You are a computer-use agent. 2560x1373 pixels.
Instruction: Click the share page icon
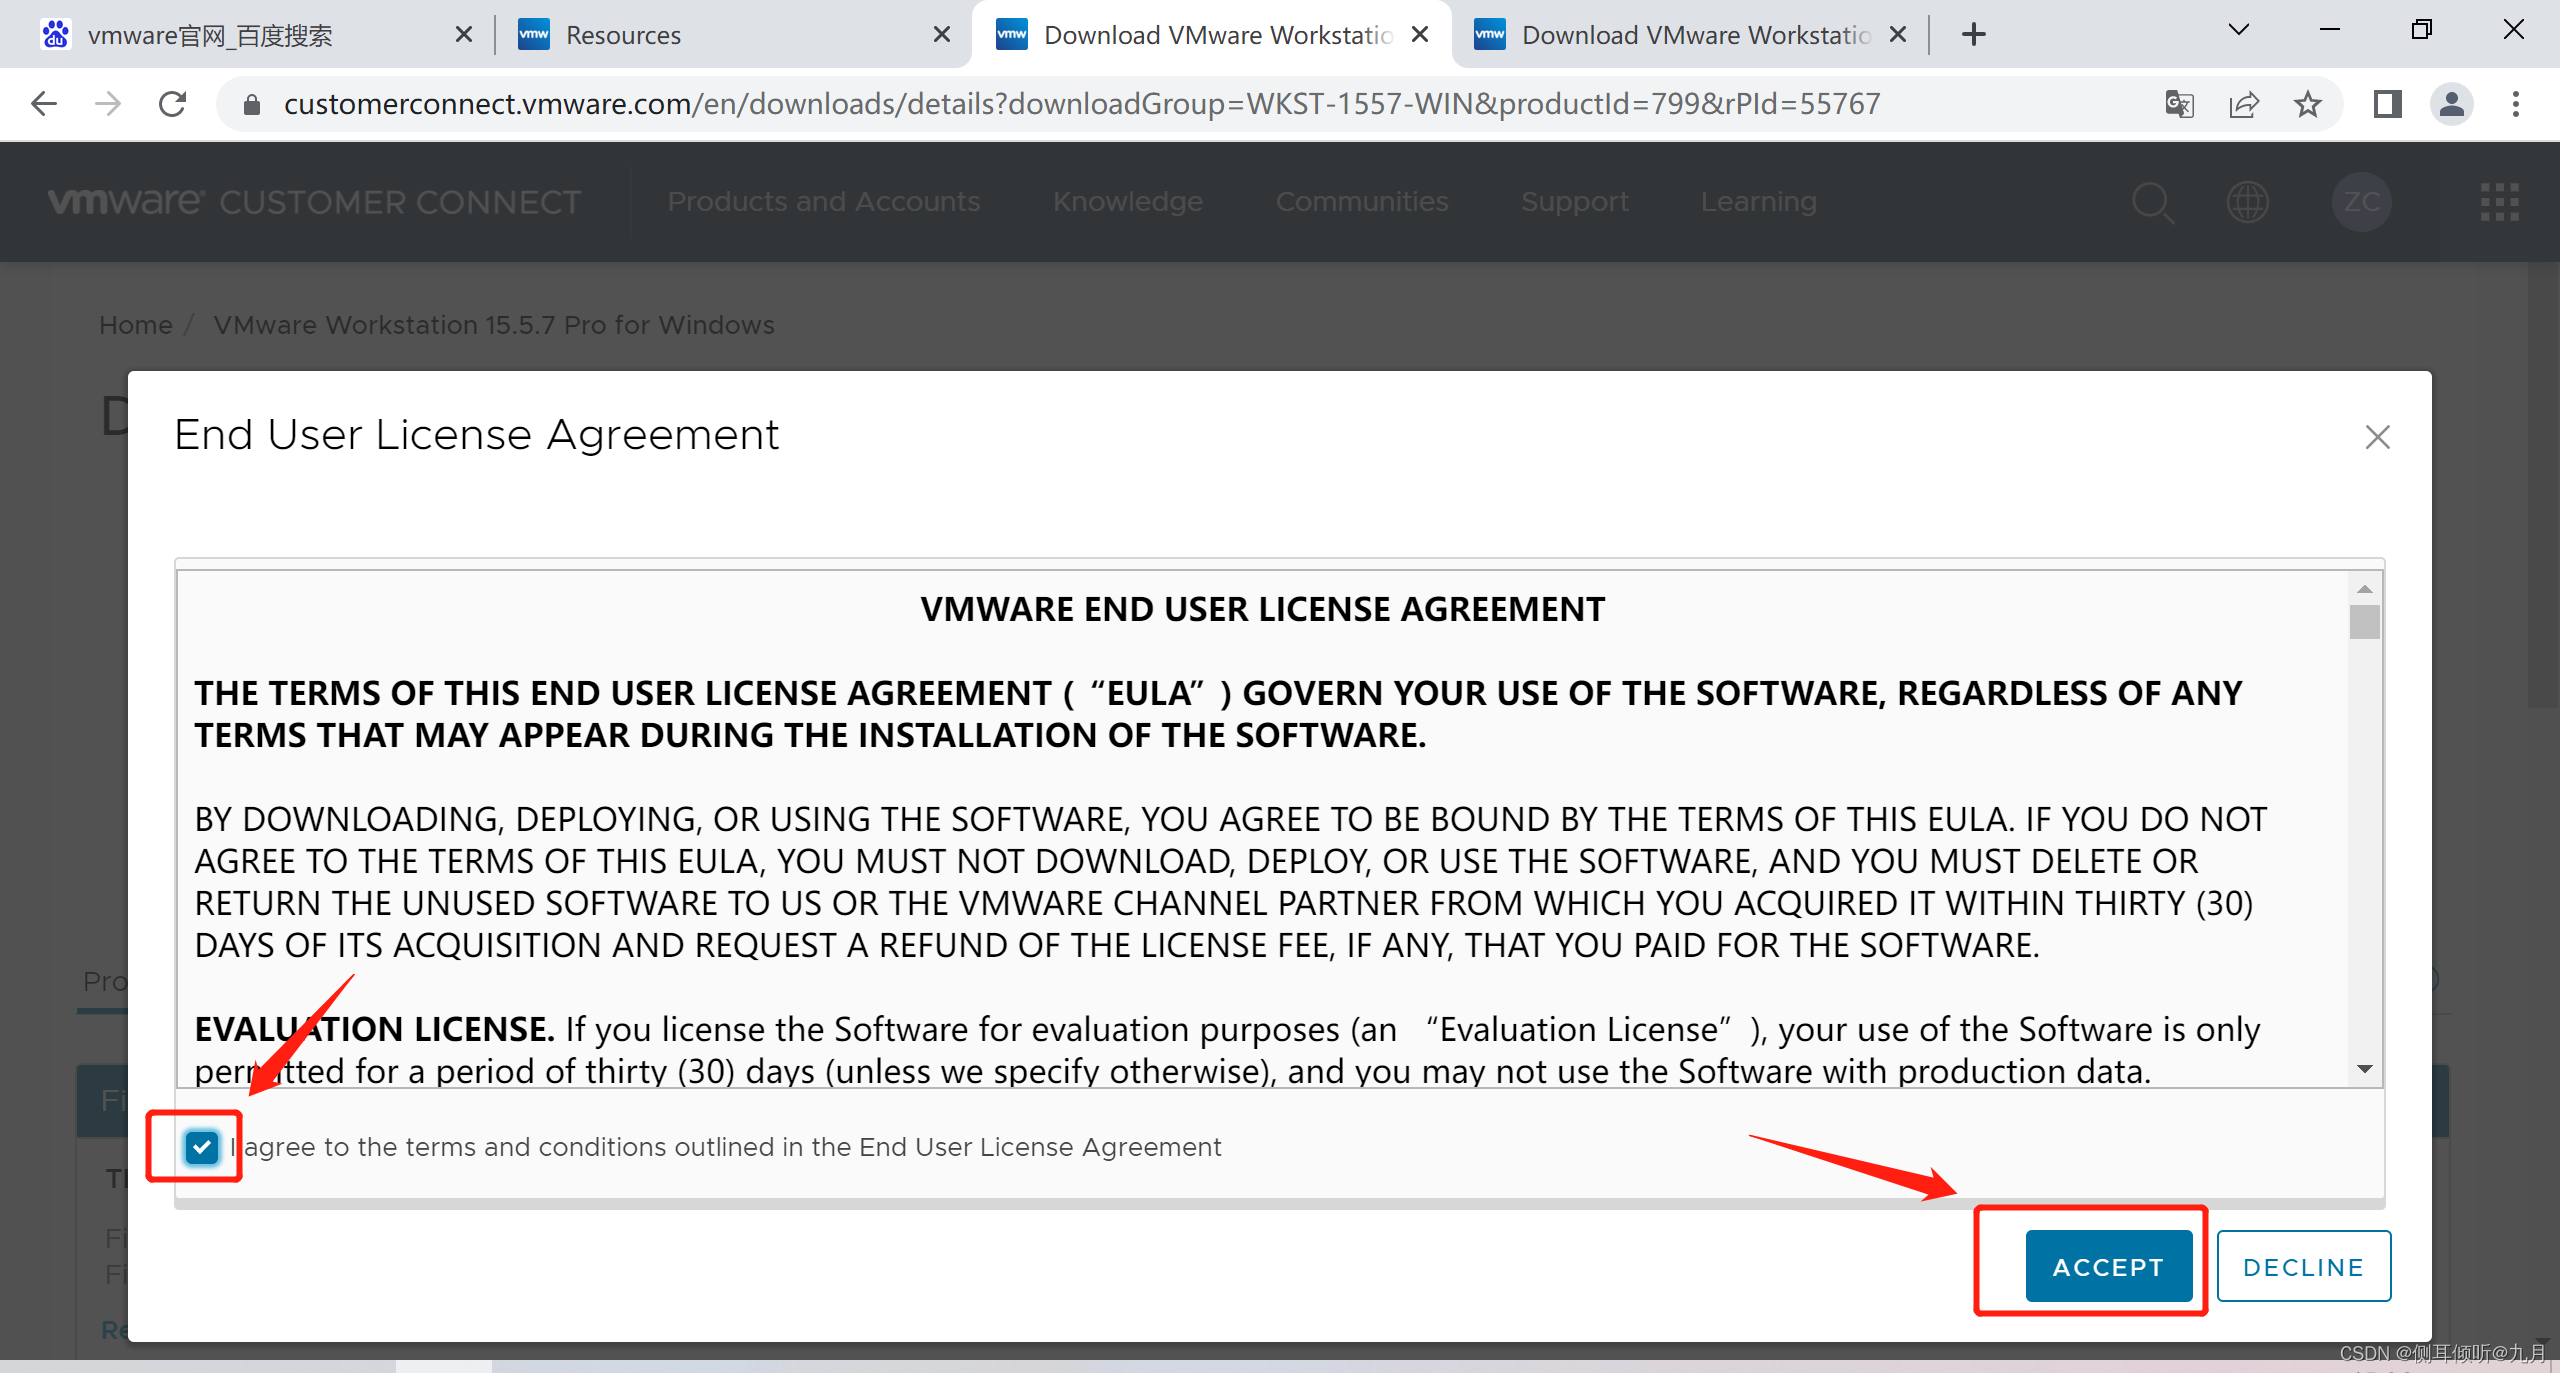[2243, 104]
